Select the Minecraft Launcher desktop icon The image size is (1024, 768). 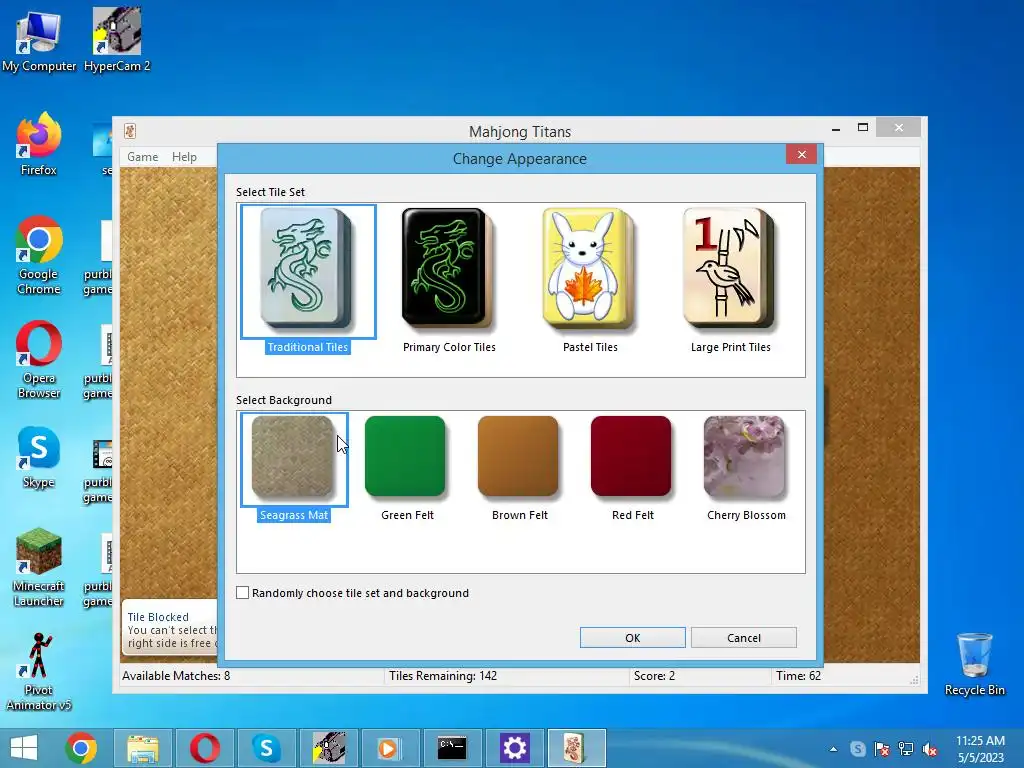(x=39, y=568)
